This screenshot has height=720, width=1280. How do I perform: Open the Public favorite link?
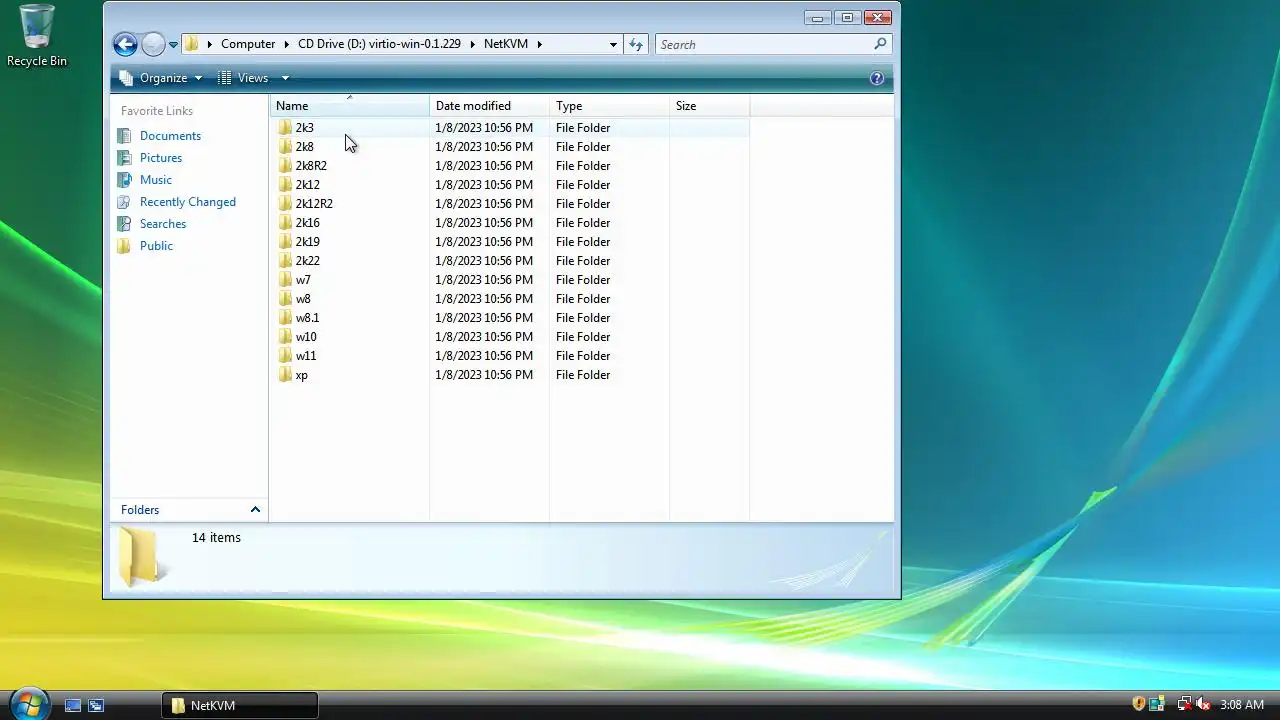point(156,246)
